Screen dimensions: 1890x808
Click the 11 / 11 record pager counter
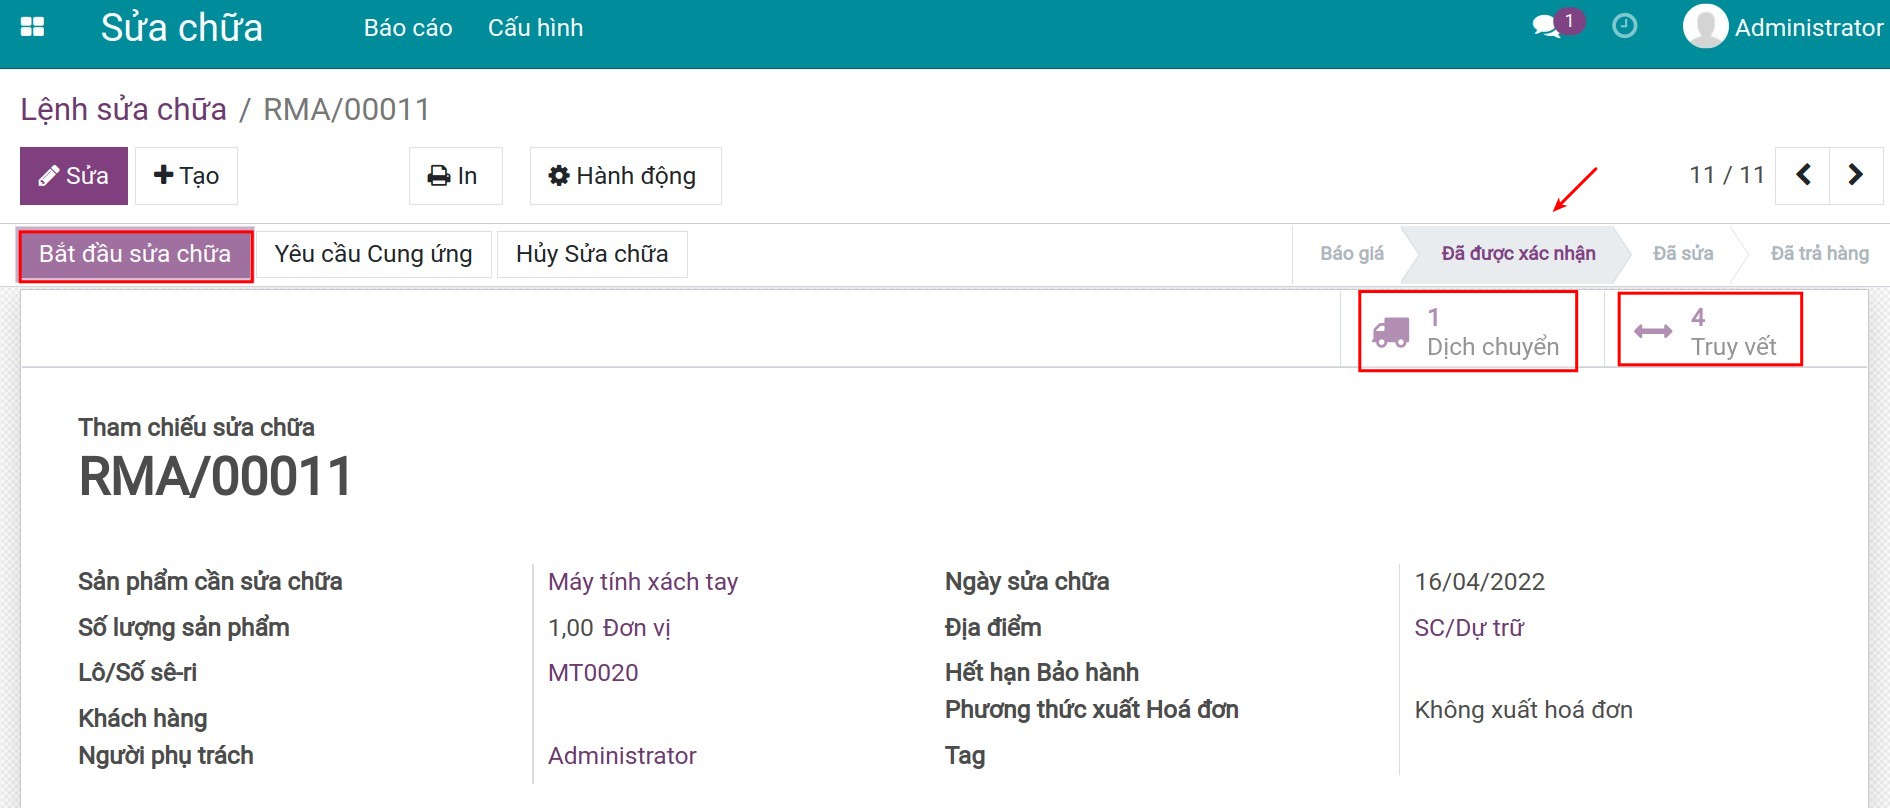click(1727, 175)
